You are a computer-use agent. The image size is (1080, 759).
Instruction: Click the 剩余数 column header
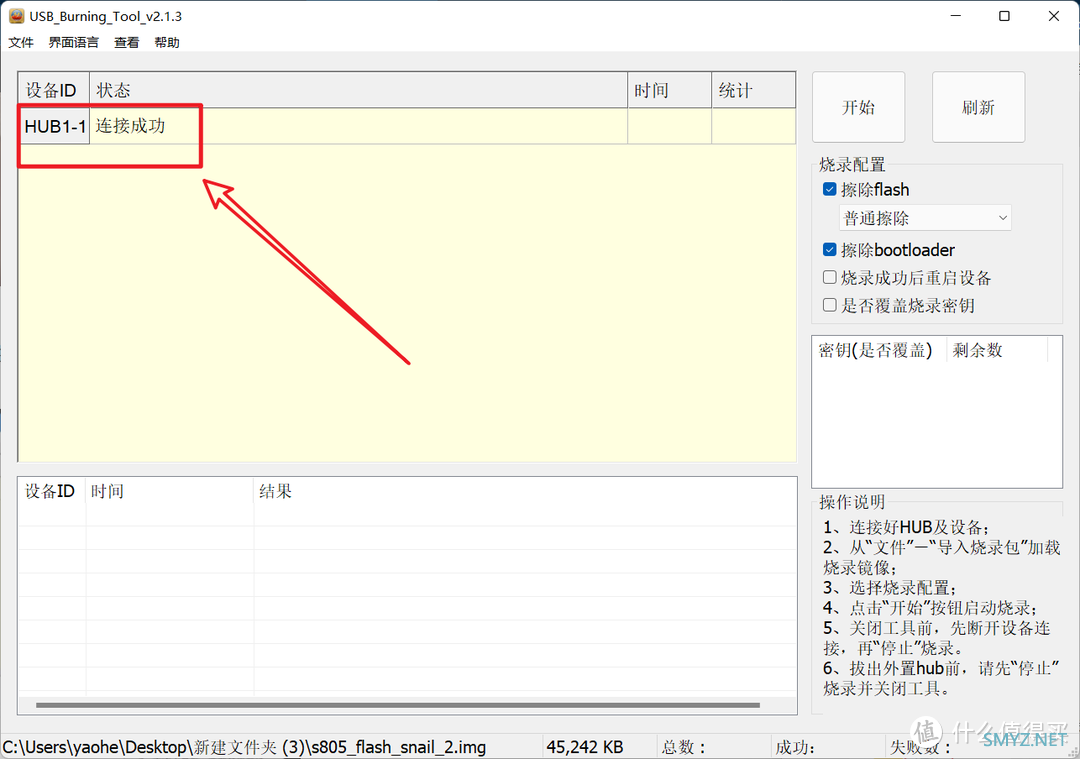click(997, 350)
